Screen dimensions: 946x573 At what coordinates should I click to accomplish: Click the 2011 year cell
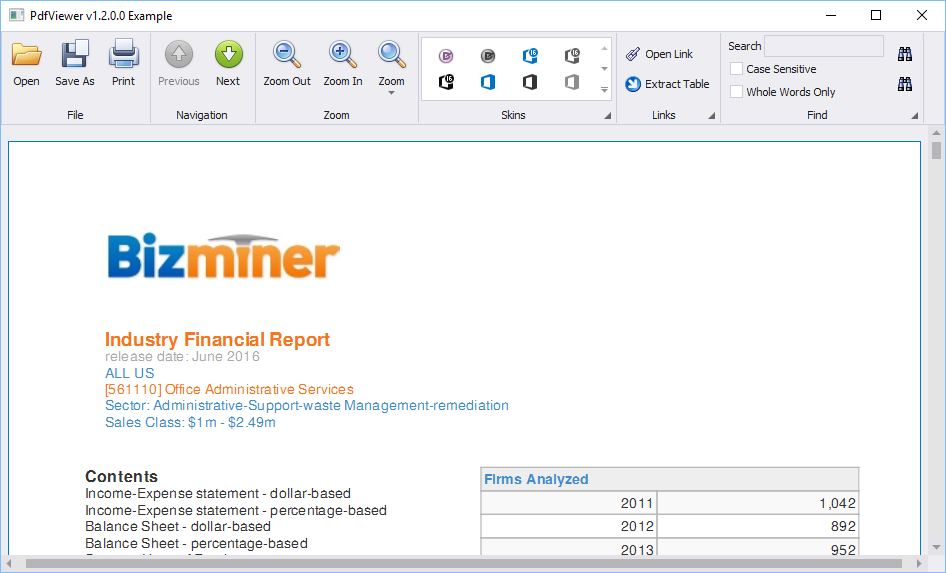point(569,503)
